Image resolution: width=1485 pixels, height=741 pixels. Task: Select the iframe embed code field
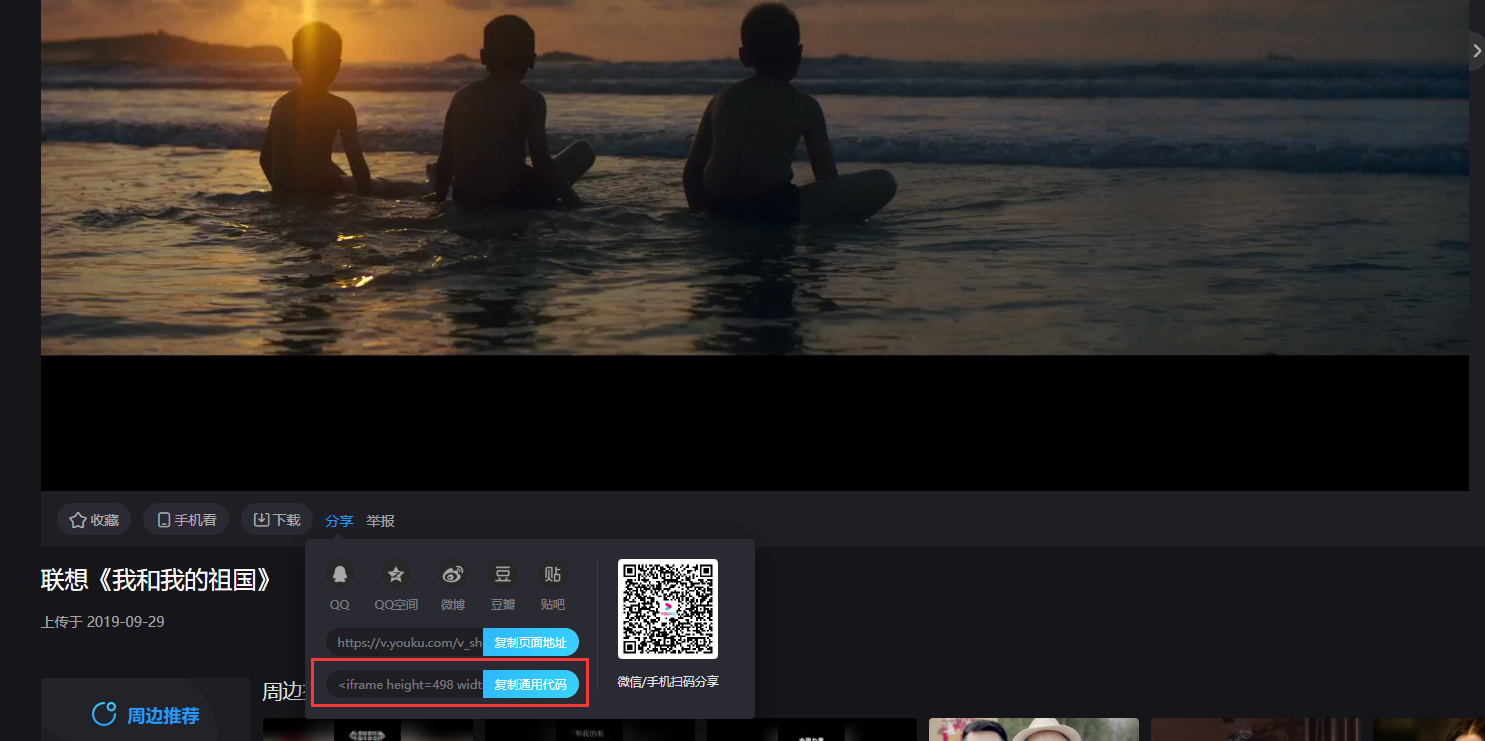click(405, 685)
